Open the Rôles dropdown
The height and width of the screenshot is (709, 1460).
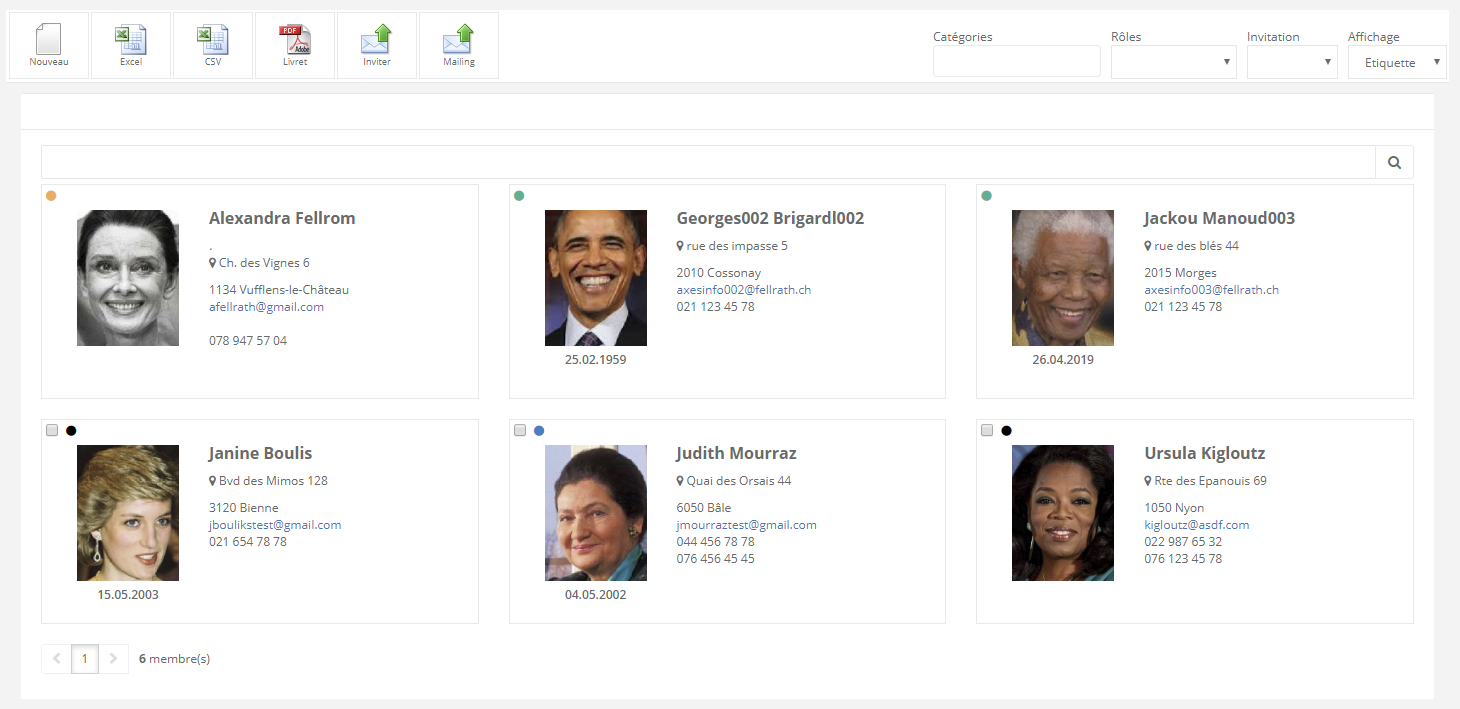1173,62
